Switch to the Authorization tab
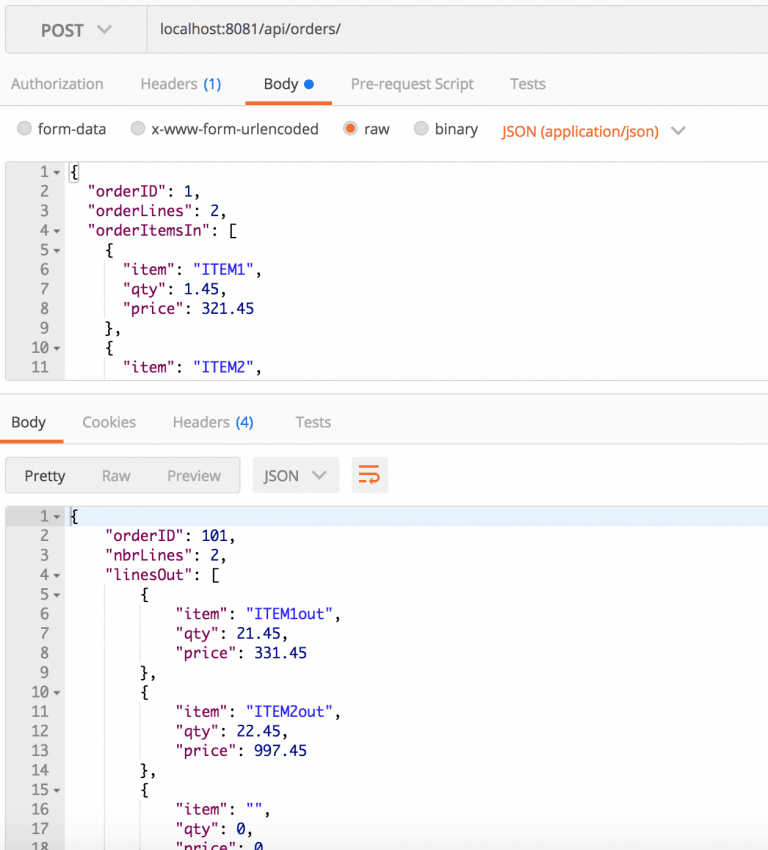Image resolution: width=768 pixels, height=850 pixels. pyautogui.click(x=57, y=84)
